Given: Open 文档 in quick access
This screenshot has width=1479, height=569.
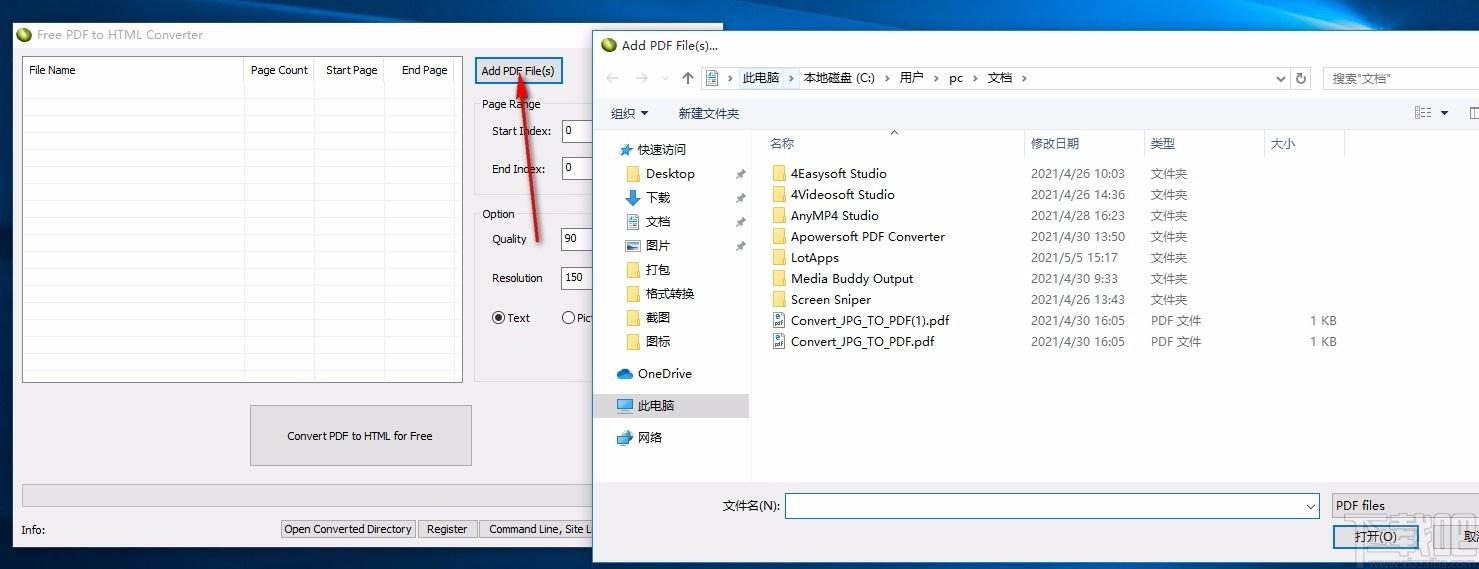Looking at the screenshot, I should [x=657, y=221].
